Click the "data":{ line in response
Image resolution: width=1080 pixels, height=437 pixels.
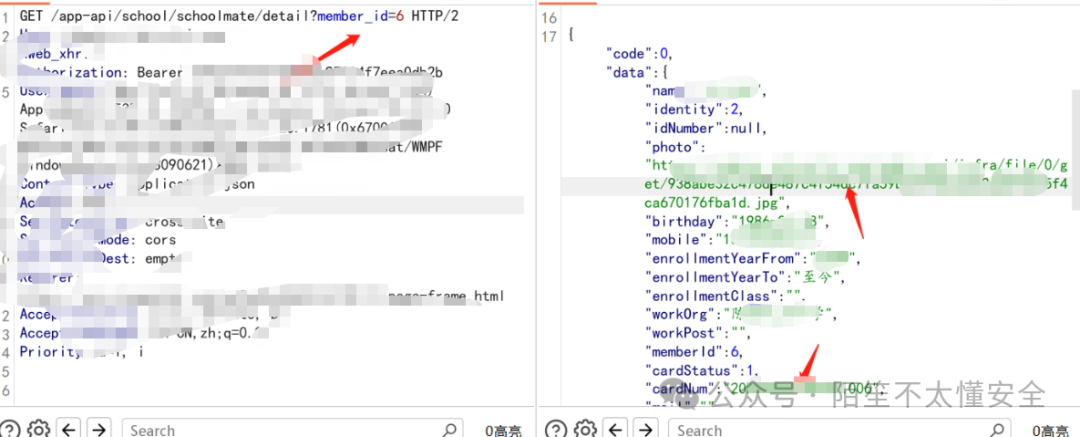(x=638, y=72)
